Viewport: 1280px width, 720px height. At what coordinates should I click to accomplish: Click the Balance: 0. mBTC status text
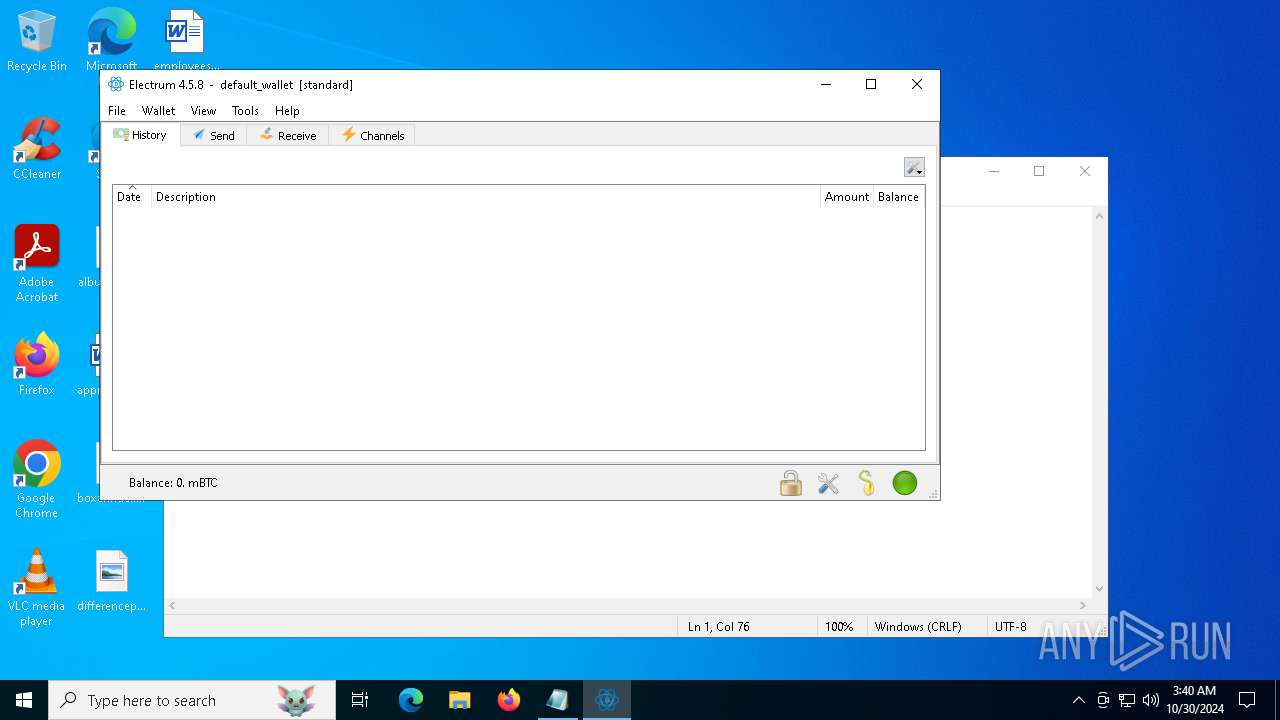pyautogui.click(x=173, y=483)
